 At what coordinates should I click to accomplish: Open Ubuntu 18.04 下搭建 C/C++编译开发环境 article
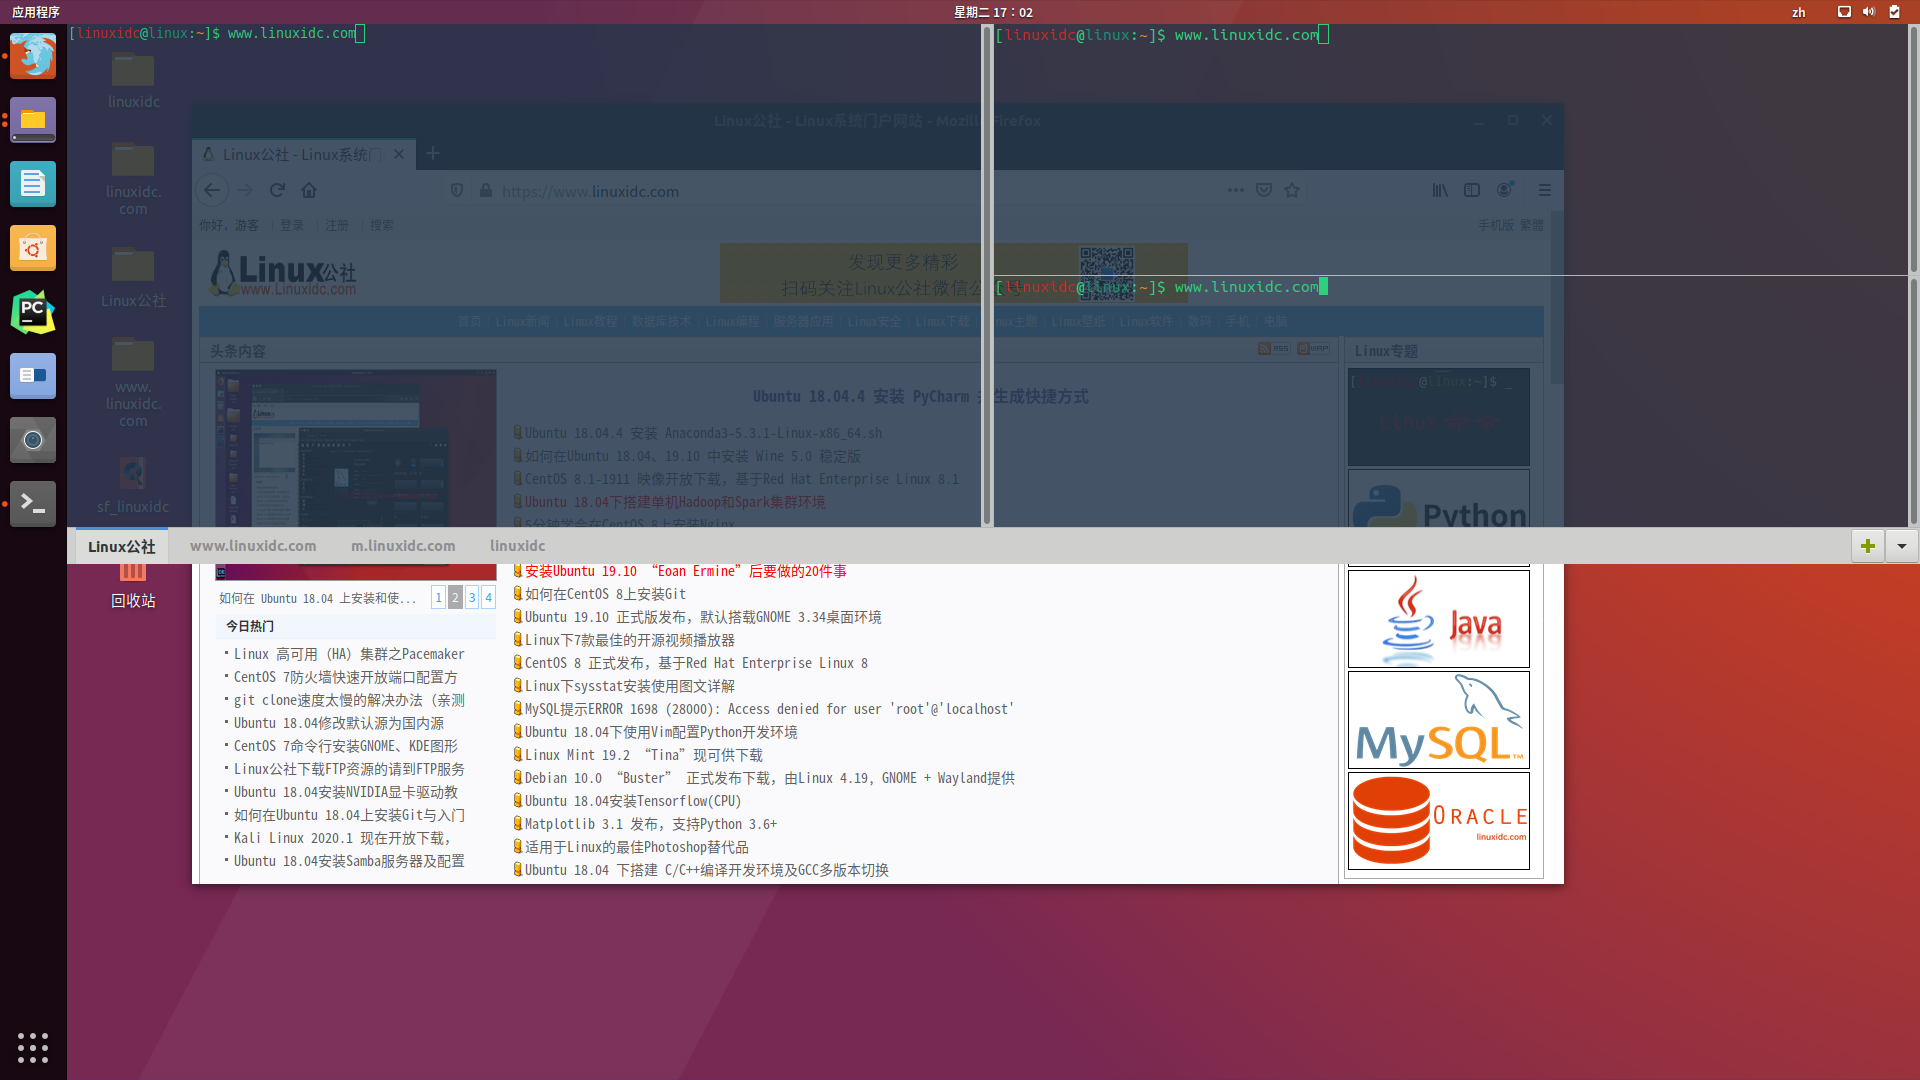(x=706, y=870)
